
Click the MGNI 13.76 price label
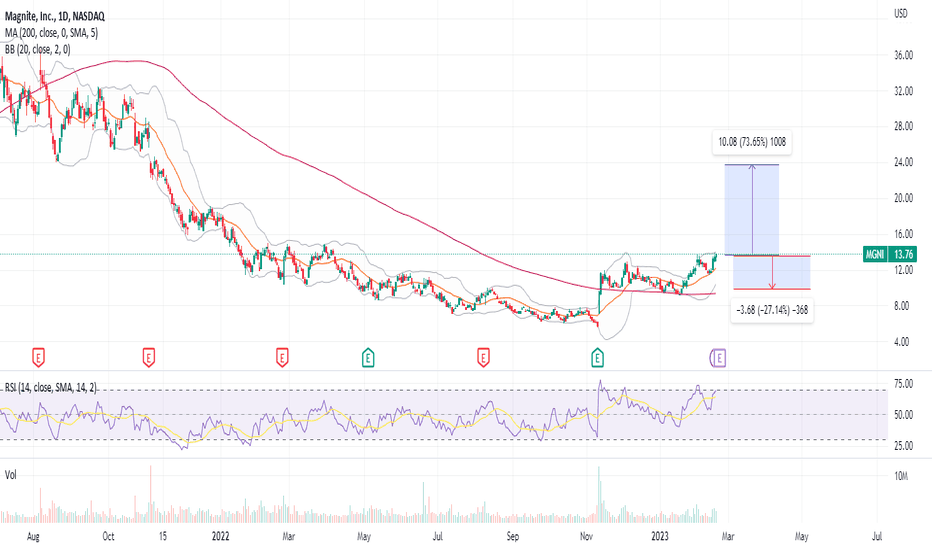pos(890,254)
